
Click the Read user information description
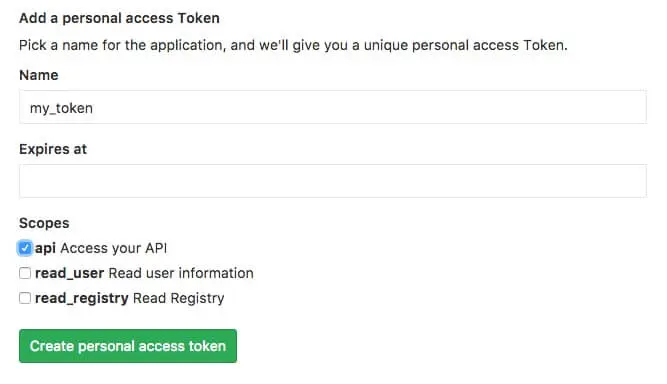[181, 273]
